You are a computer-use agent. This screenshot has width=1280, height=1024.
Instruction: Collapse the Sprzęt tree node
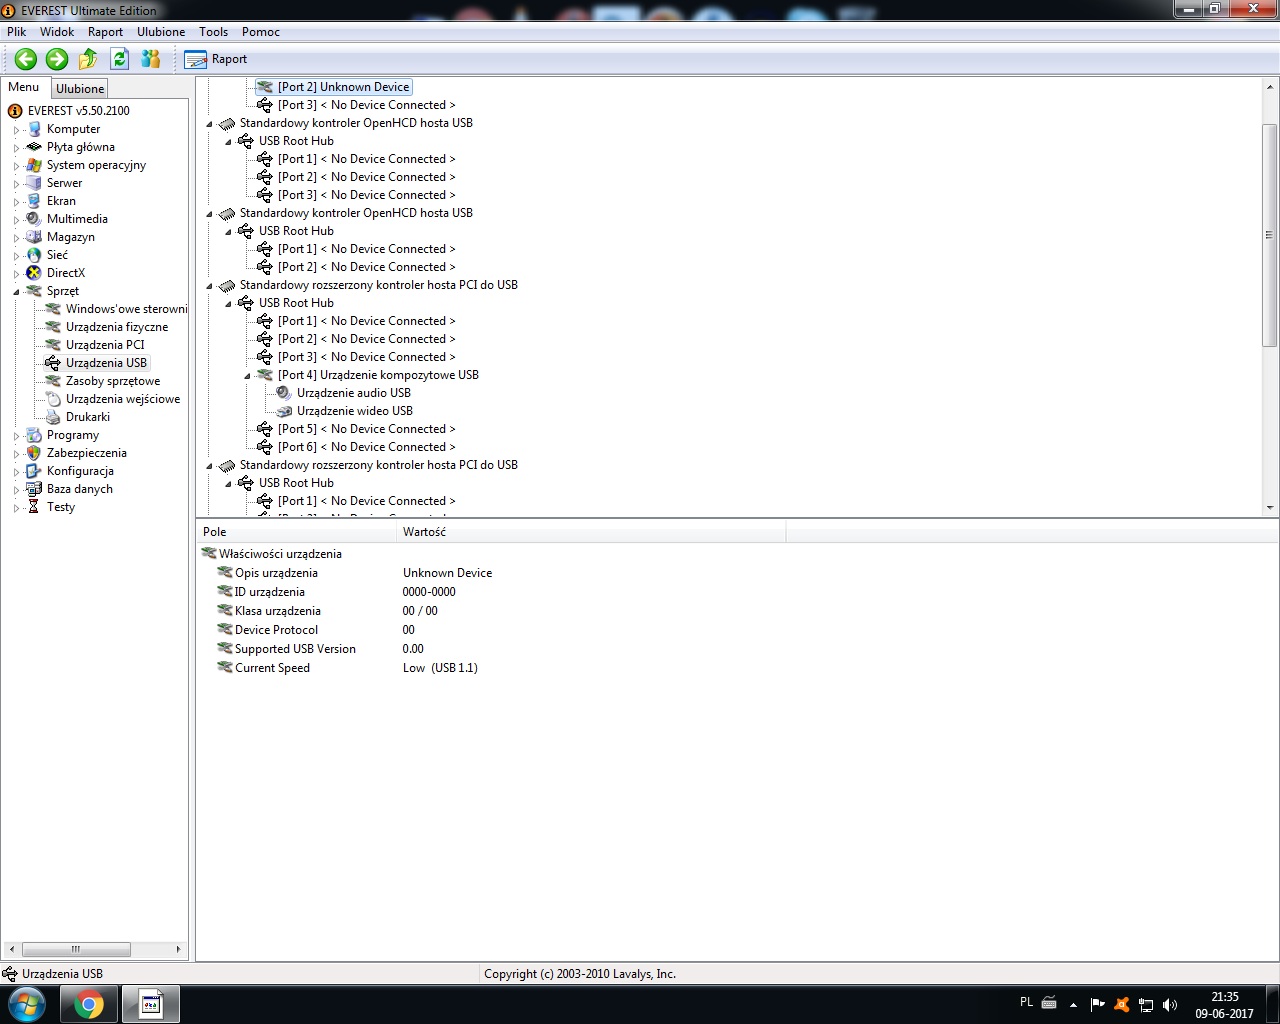pyautogui.click(x=16, y=292)
